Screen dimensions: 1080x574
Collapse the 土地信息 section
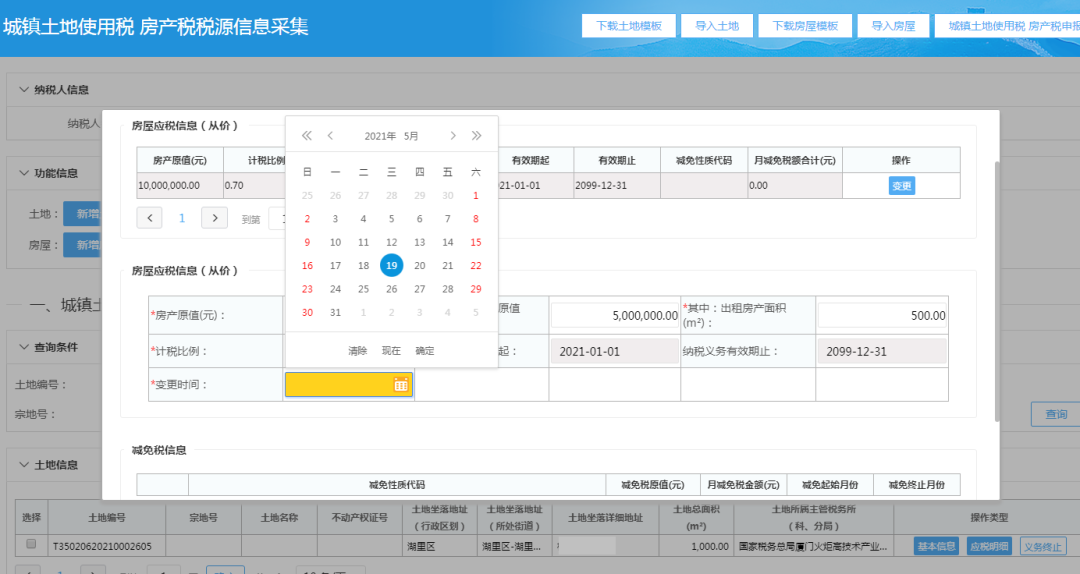(x=24, y=464)
